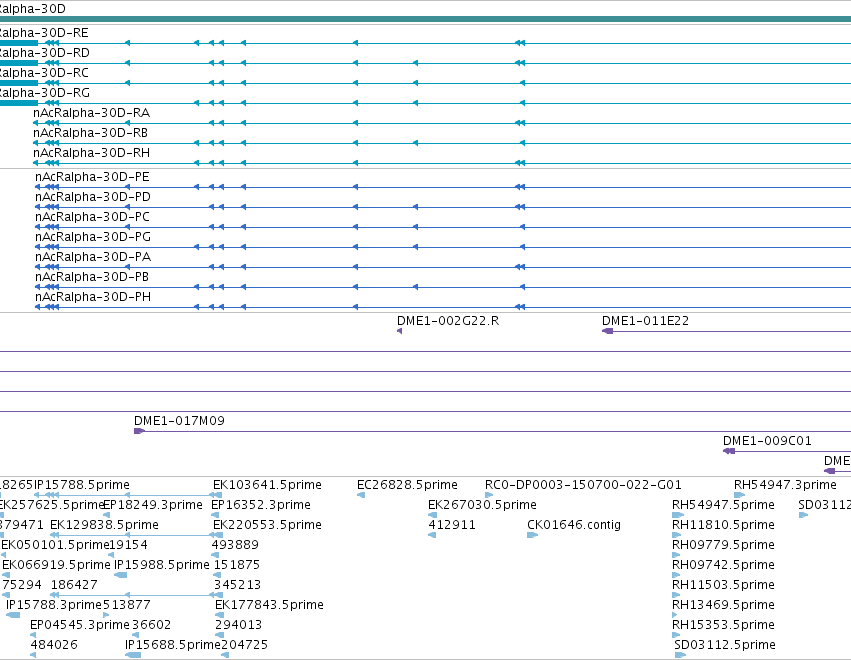Select the EK177843.5prime EST label

tap(269, 605)
